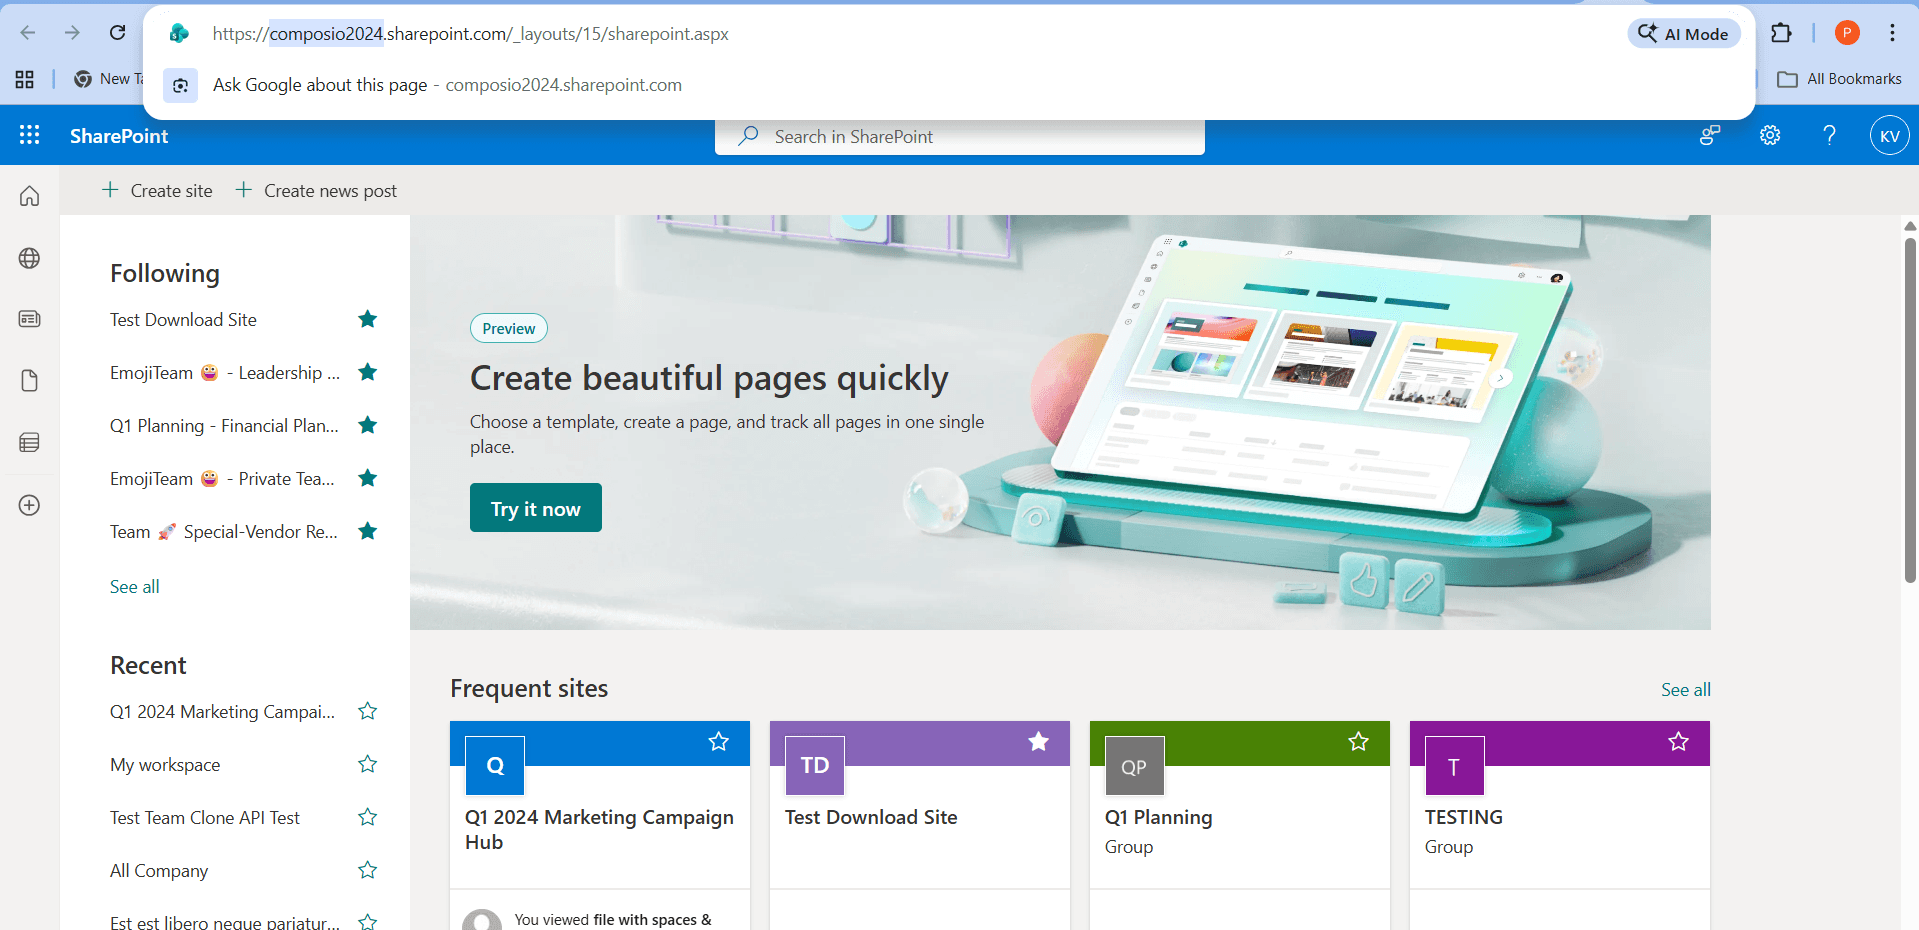Reload the page with the refresh icon

[117, 33]
